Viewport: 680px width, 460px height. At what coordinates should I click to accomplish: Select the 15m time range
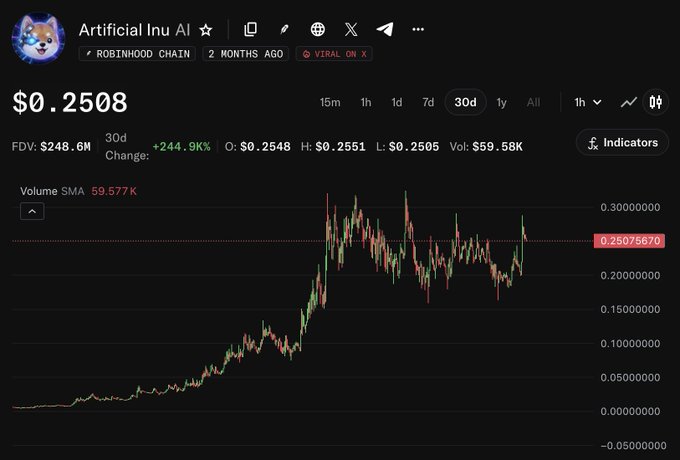(x=330, y=102)
